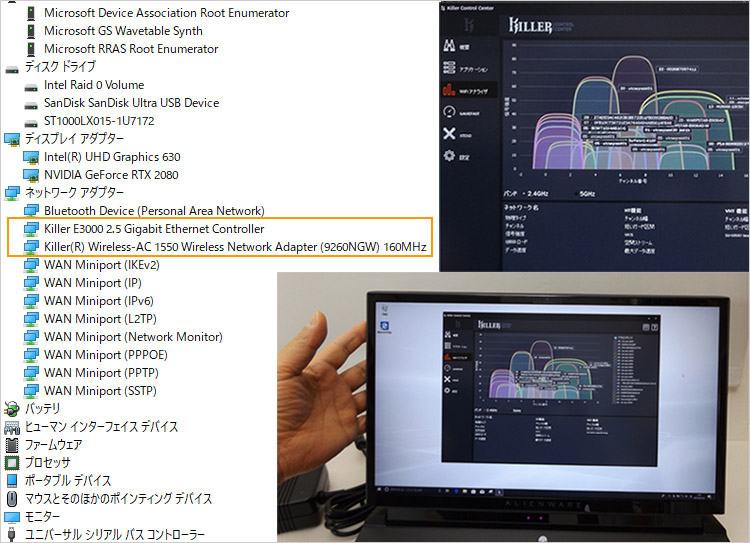Click the icon beside NVIDIA GeForce RTX 2080
Image resolution: width=750 pixels, height=543 pixels.
click(x=31, y=176)
